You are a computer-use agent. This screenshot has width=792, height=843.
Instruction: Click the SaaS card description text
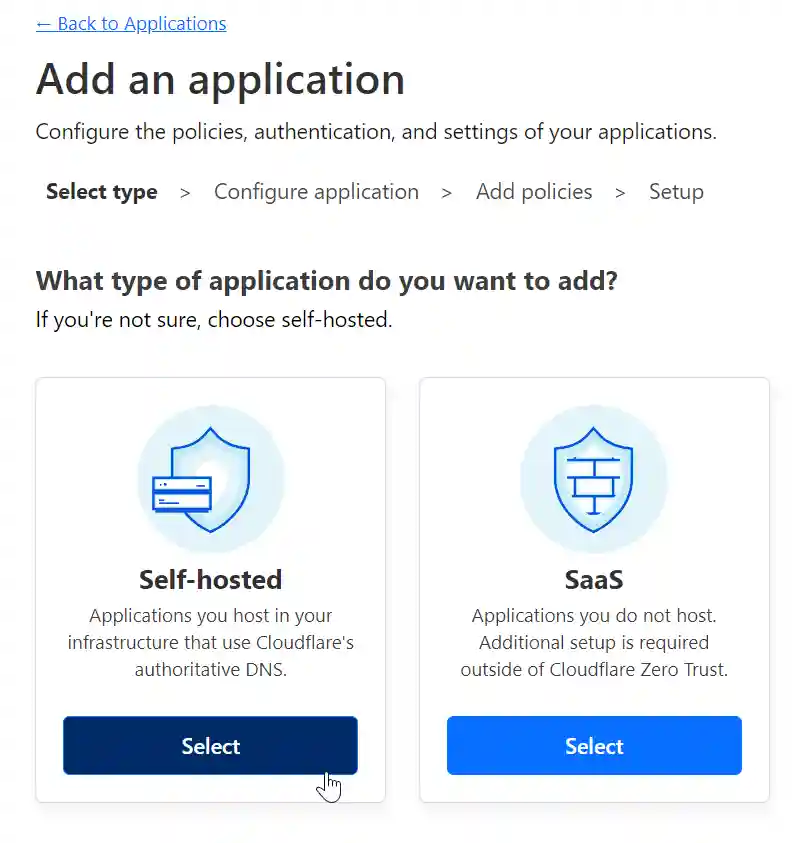pos(594,642)
